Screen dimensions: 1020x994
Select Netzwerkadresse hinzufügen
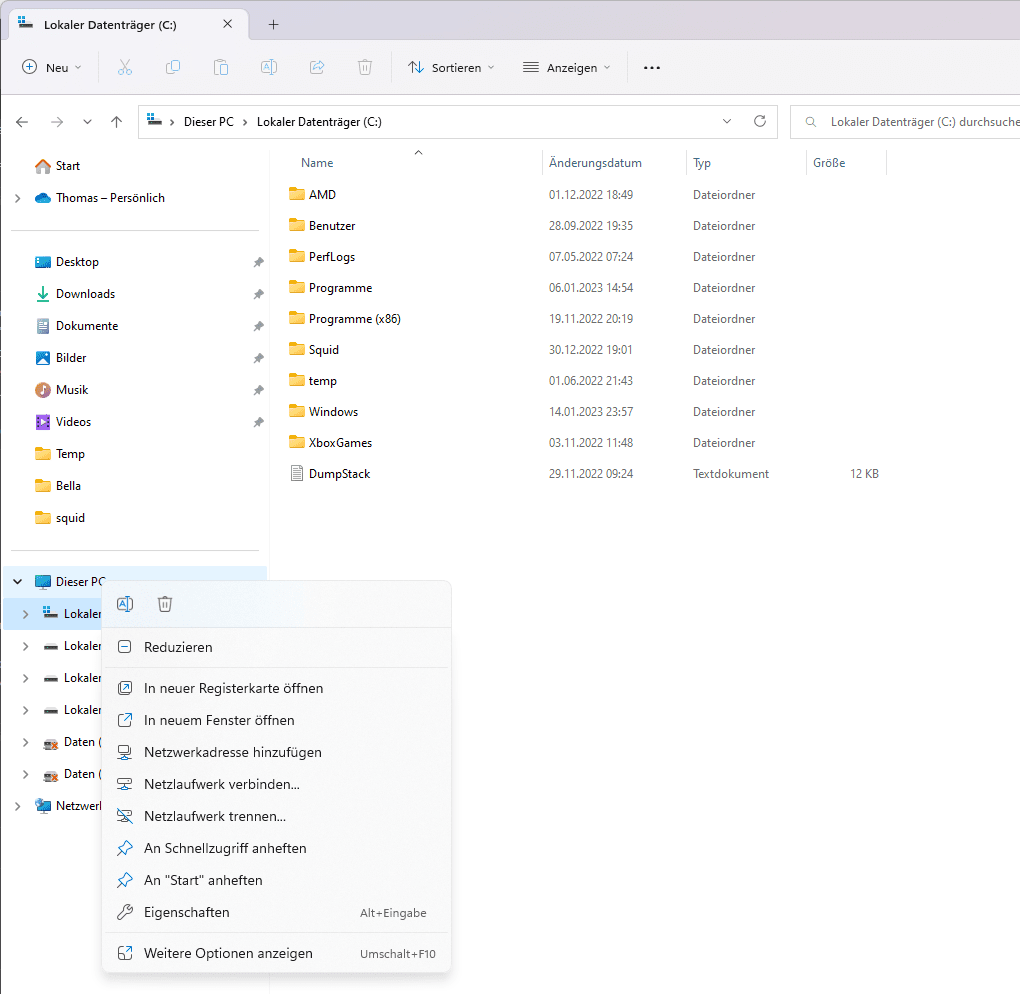tap(276, 752)
